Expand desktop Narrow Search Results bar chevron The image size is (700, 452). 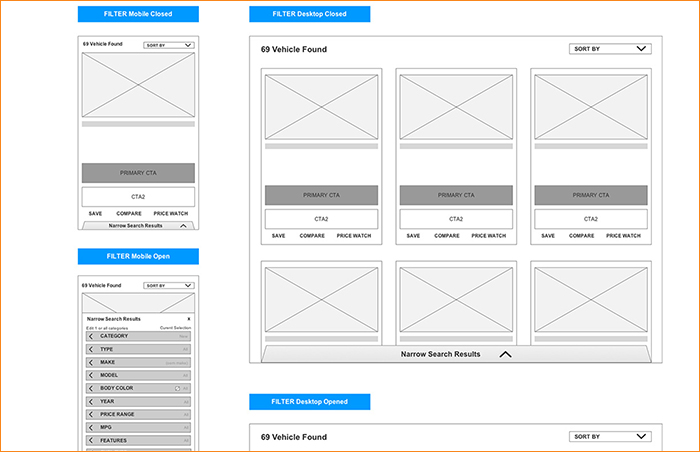click(x=505, y=354)
